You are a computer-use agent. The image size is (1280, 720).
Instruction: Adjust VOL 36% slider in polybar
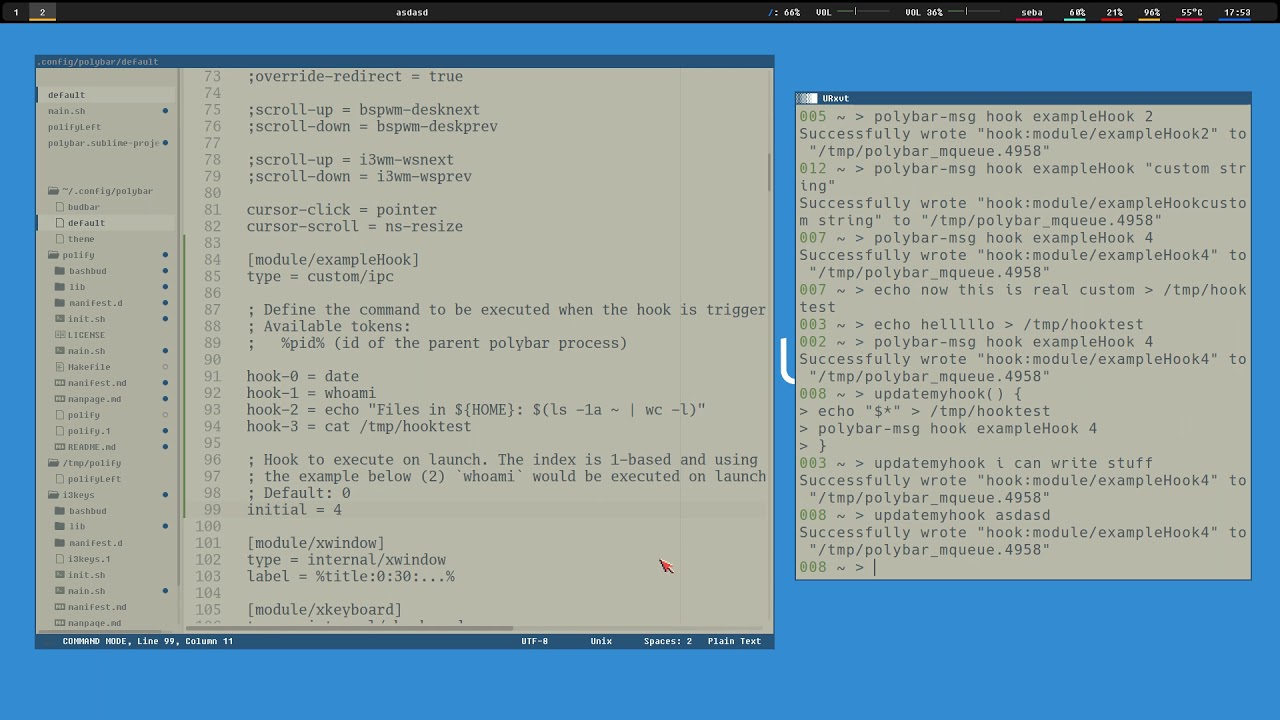pos(972,12)
